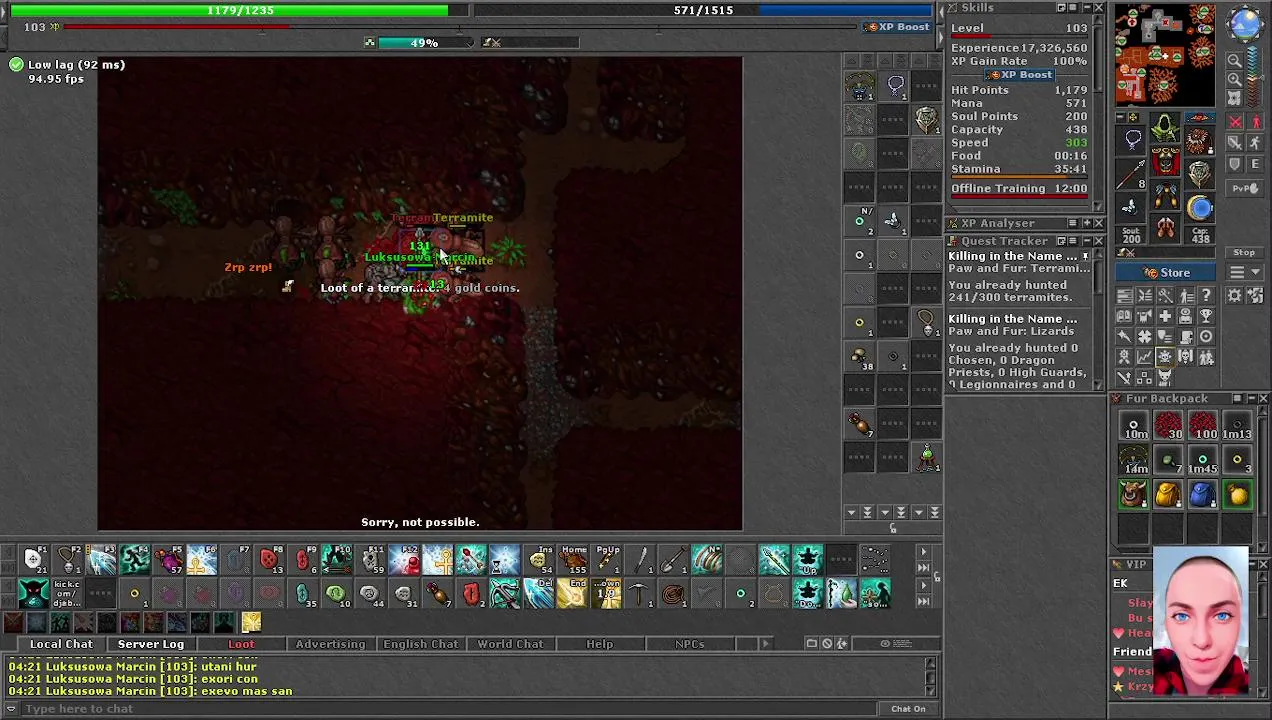Open the Advertising chat tab

(x=331, y=644)
